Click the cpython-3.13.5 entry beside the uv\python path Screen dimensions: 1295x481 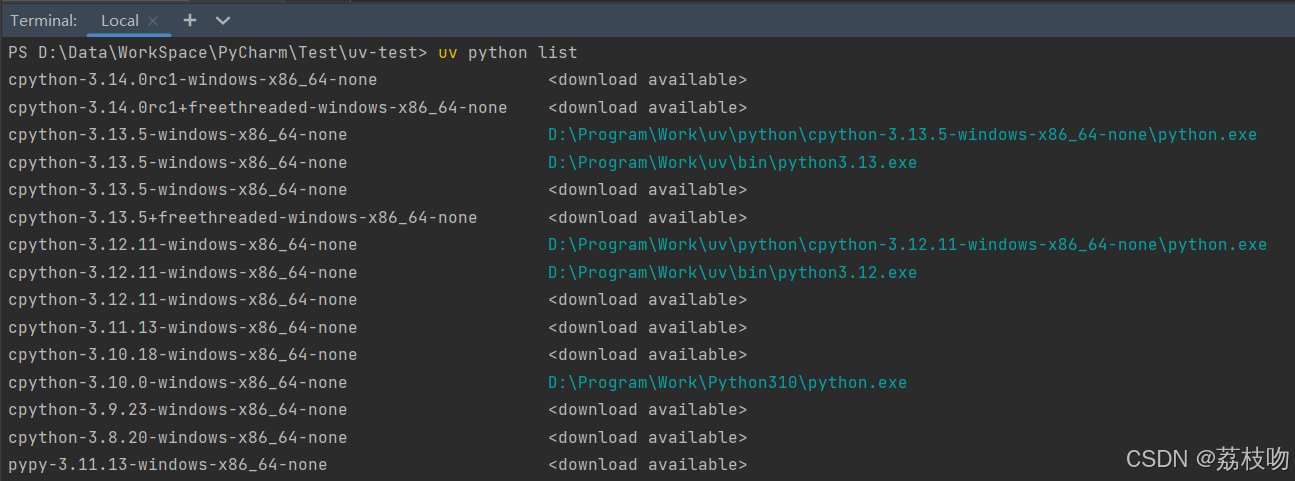pos(178,135)
